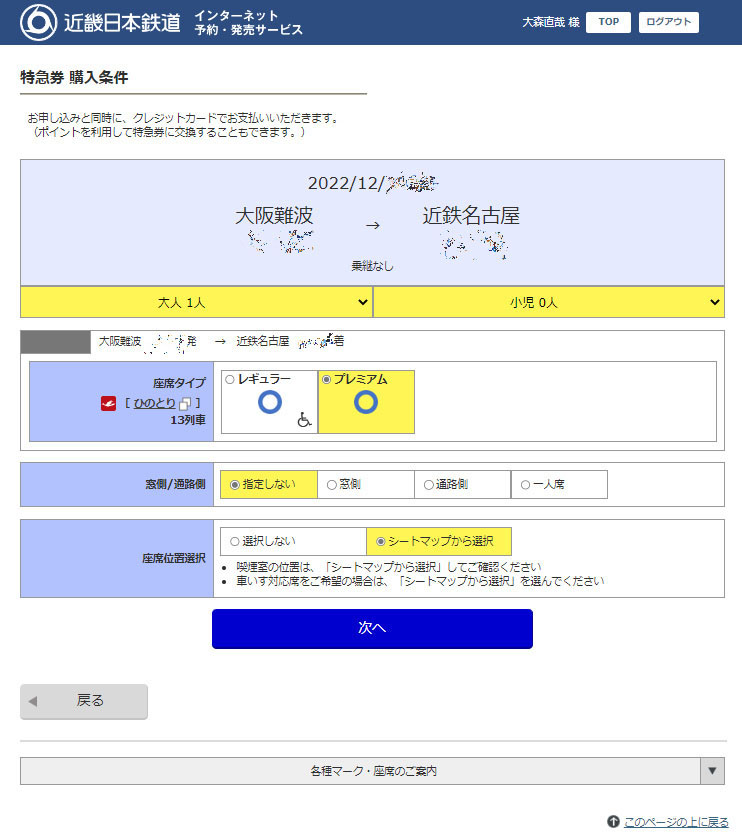Image resolution: width=742 pixels, height=840 pixels.
Task: Click the wheelchair icon in レギュラー cell
Action: pyautogui.click(x=304, y=419)
